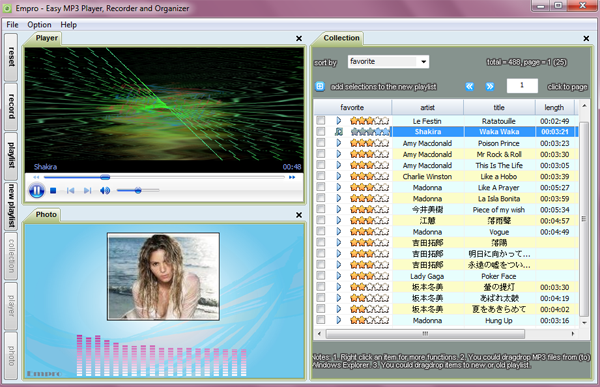Click the reset sidebar button

11,57
